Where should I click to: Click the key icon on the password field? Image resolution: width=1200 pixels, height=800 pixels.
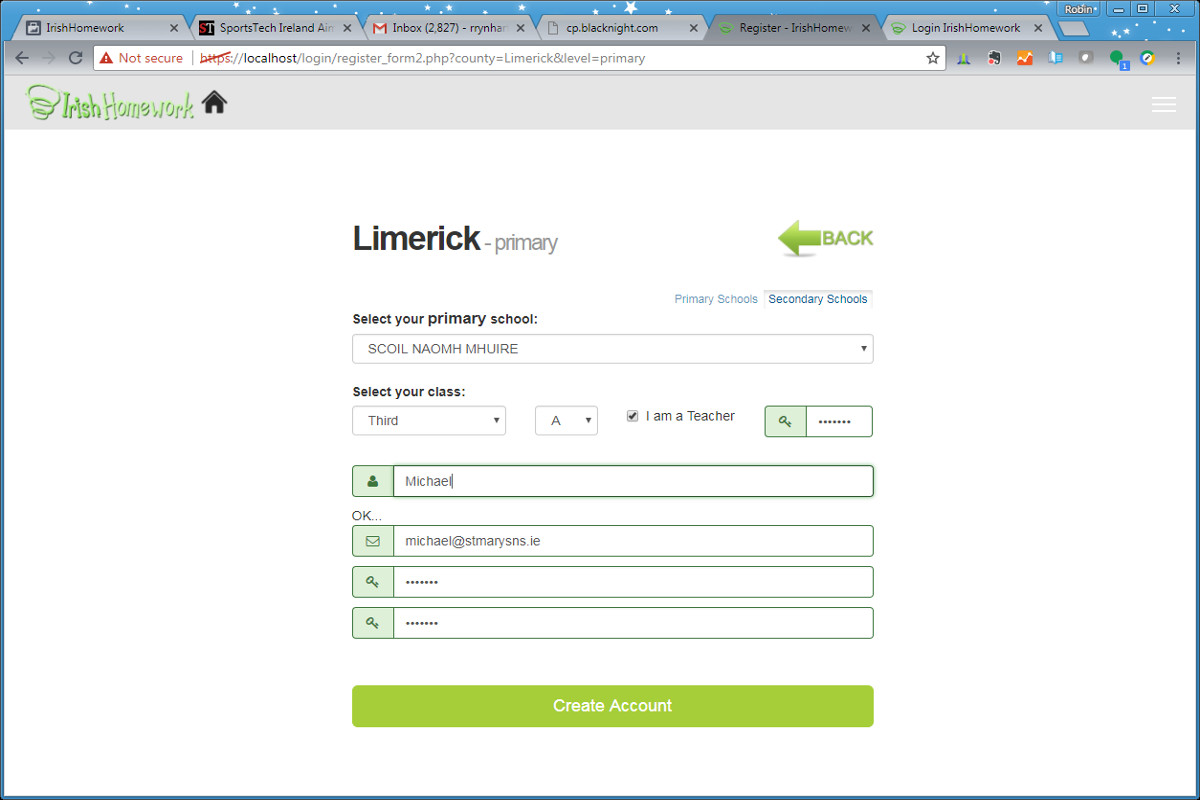372,581
